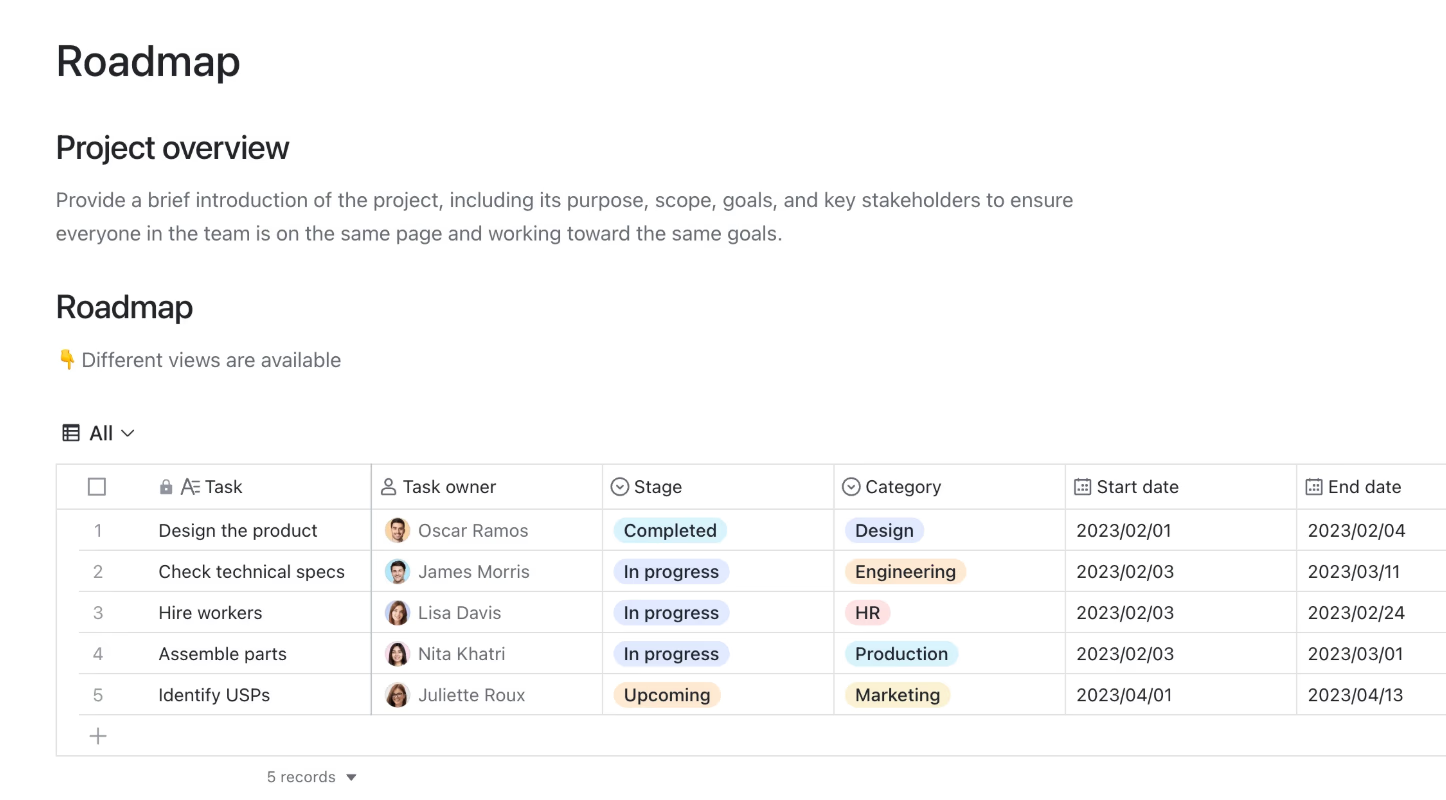Expand the 5 records summary arrow
Viewport: 1446px width, 800px height.
coord(351,777)
